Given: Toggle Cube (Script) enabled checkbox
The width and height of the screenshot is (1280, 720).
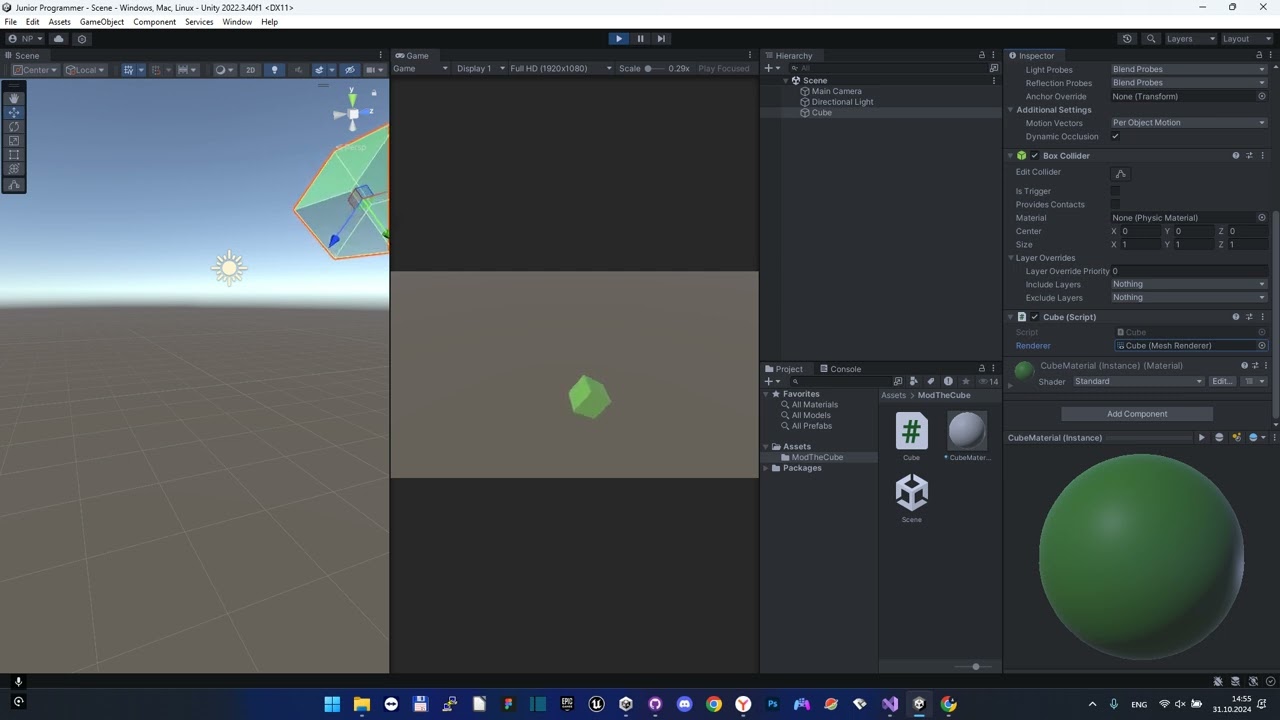Looking at the screenshot, I should pyautogui.click(x=1035, y=317).
